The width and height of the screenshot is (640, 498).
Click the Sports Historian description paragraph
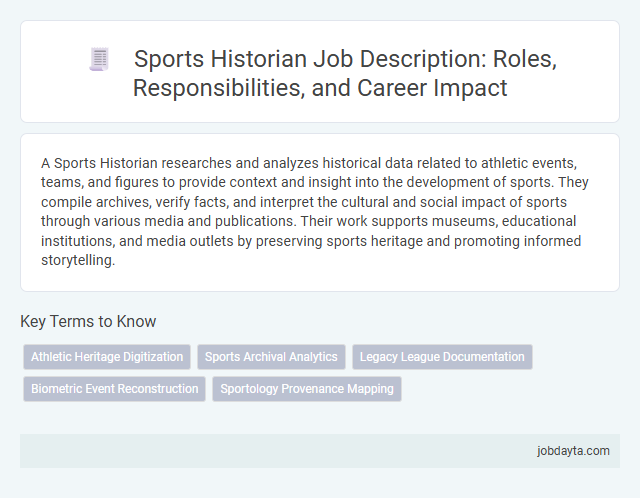point(315,211)
